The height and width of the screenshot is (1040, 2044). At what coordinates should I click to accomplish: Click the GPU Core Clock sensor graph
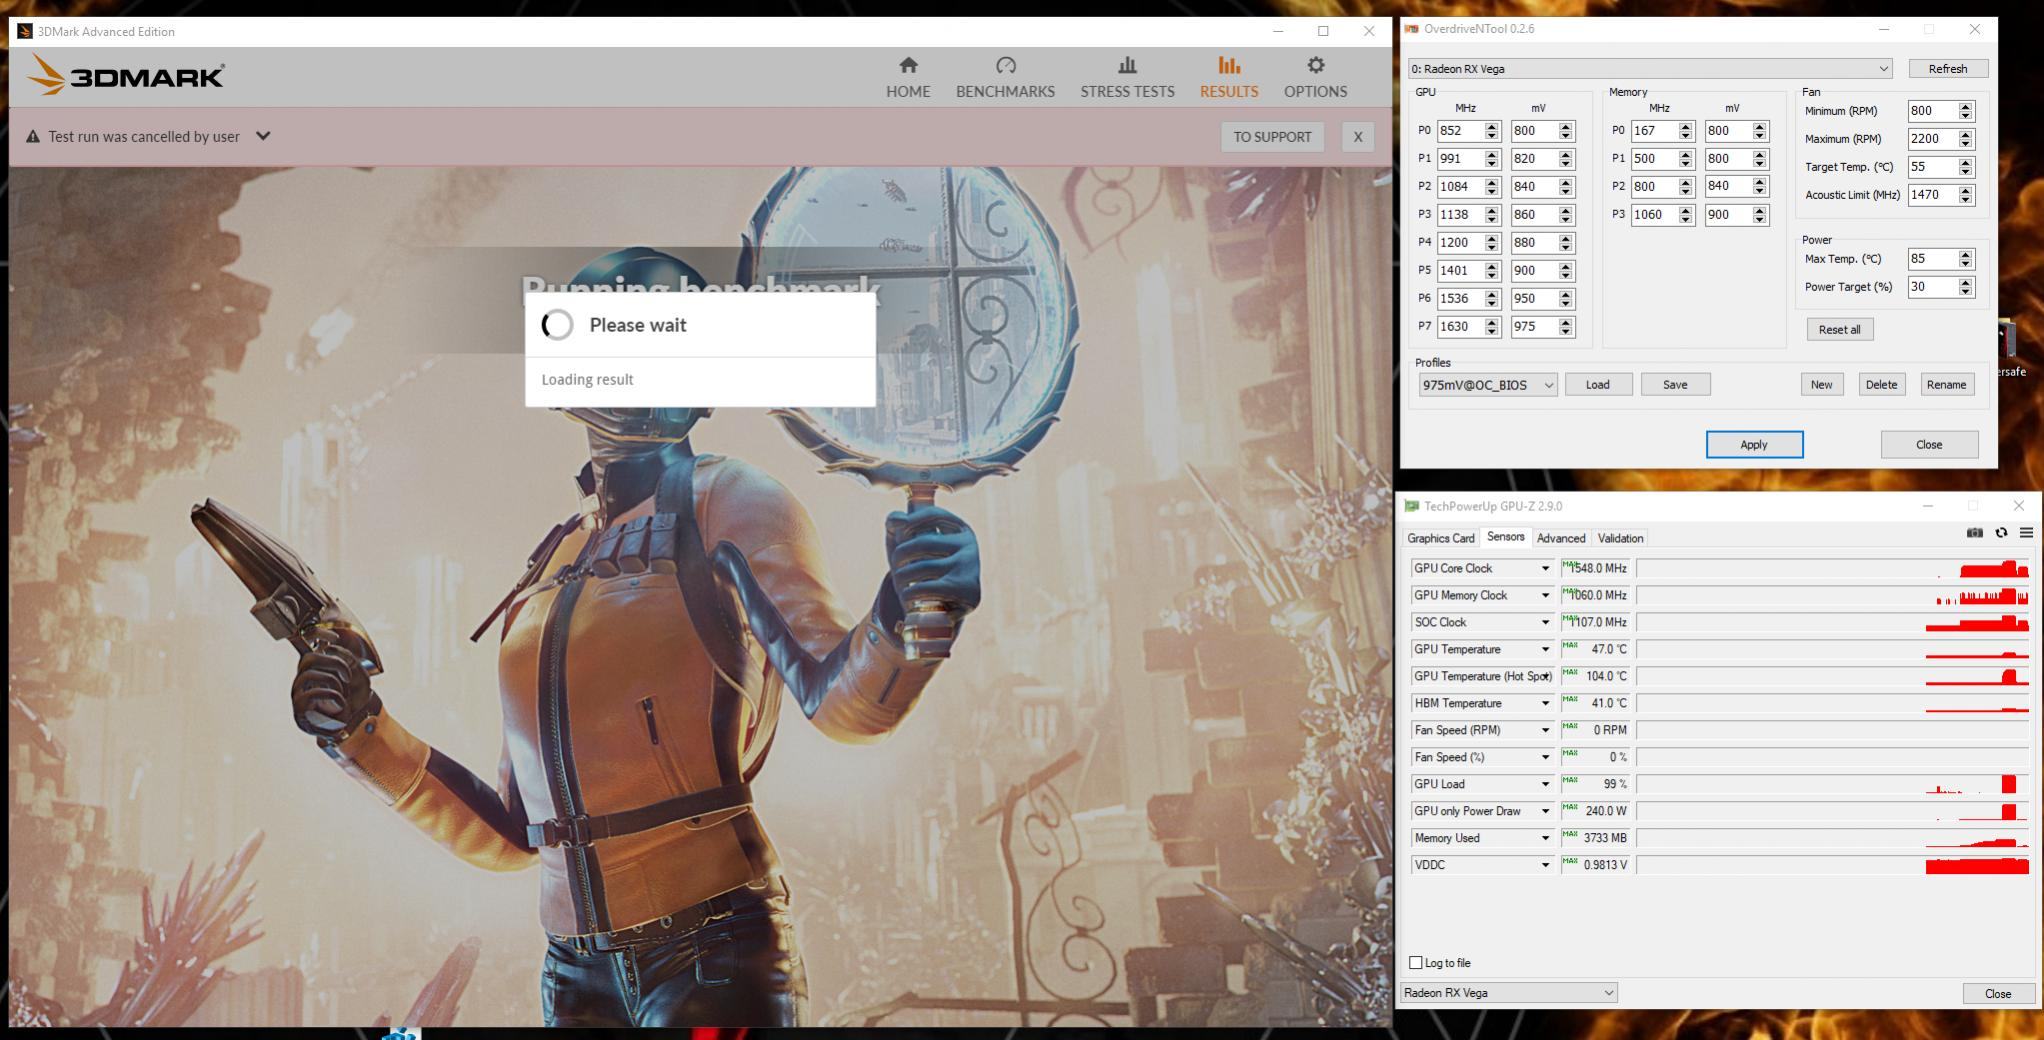click(x=1834, y=568)
